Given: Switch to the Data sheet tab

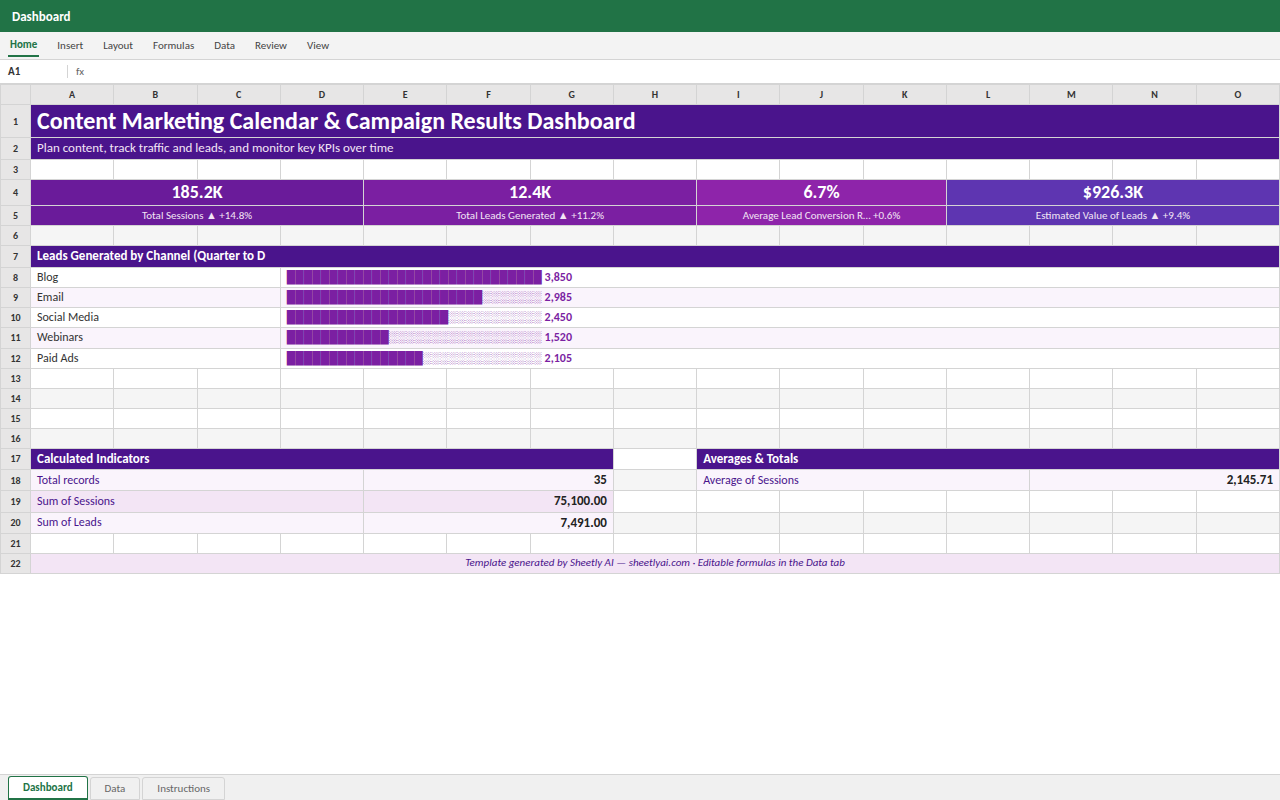Looking at the screenshot, I should (x=115, y=788).
